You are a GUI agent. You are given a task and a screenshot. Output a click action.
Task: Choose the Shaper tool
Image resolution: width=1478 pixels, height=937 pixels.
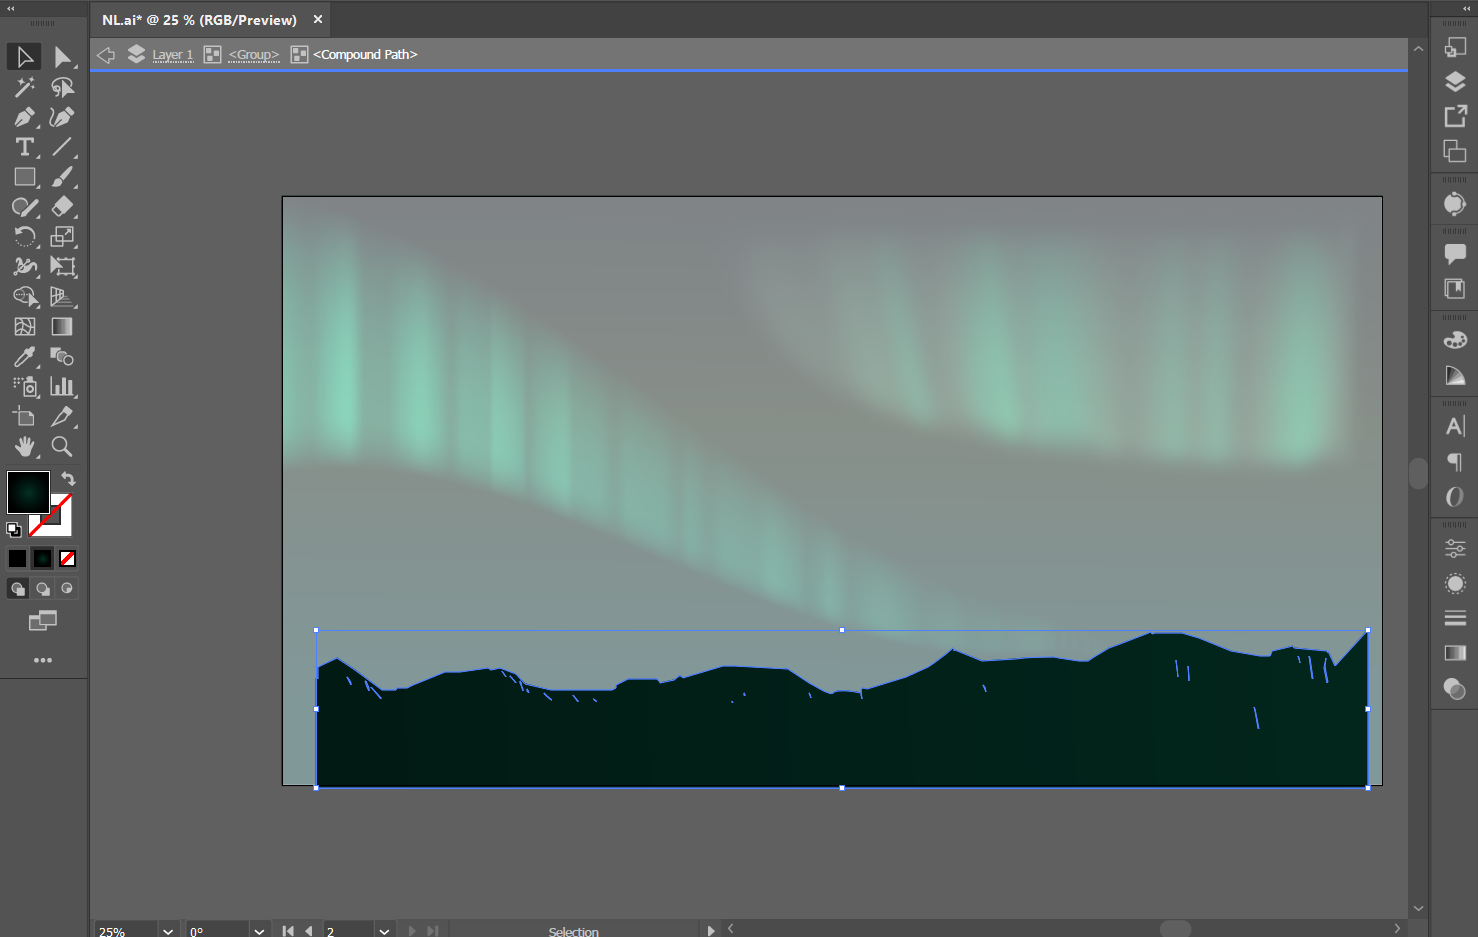coord(25,207)
